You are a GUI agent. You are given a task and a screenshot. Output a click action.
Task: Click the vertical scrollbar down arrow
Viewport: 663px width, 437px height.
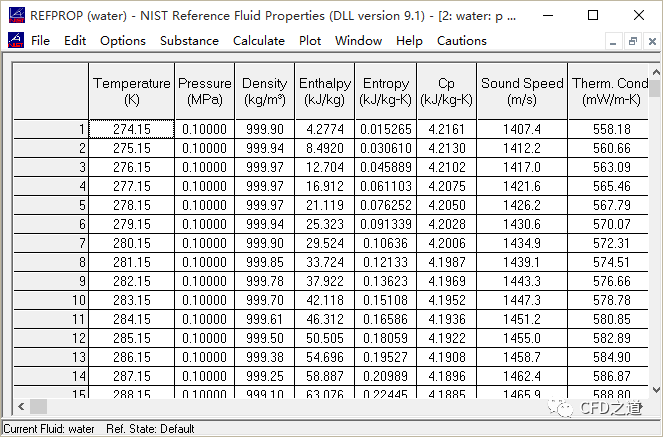click(655, 390)
